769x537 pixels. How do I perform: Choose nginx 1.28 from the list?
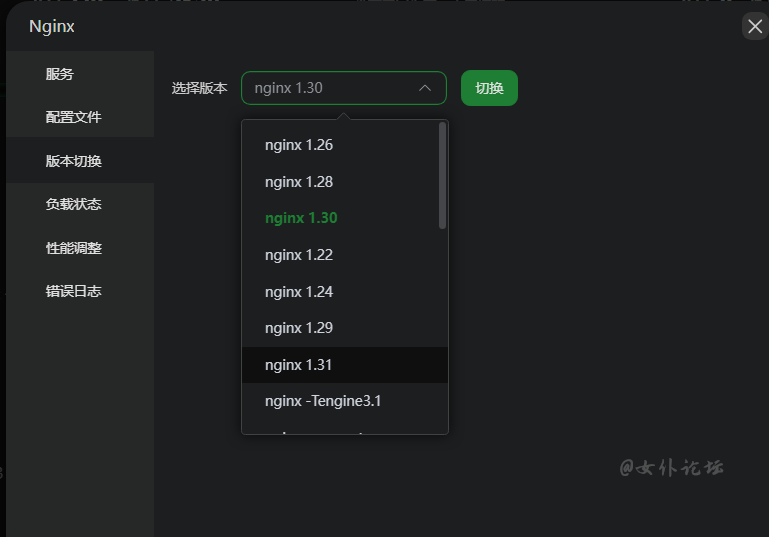point(344,182)
